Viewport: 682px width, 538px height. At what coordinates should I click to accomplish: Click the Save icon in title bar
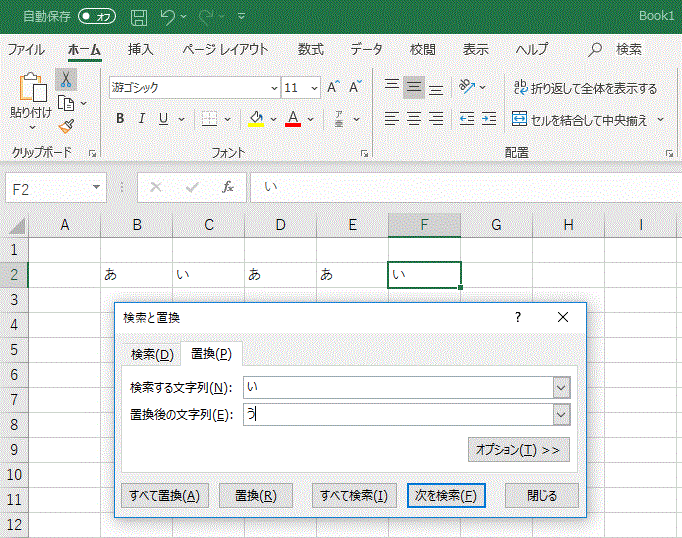tap(139, 17)
